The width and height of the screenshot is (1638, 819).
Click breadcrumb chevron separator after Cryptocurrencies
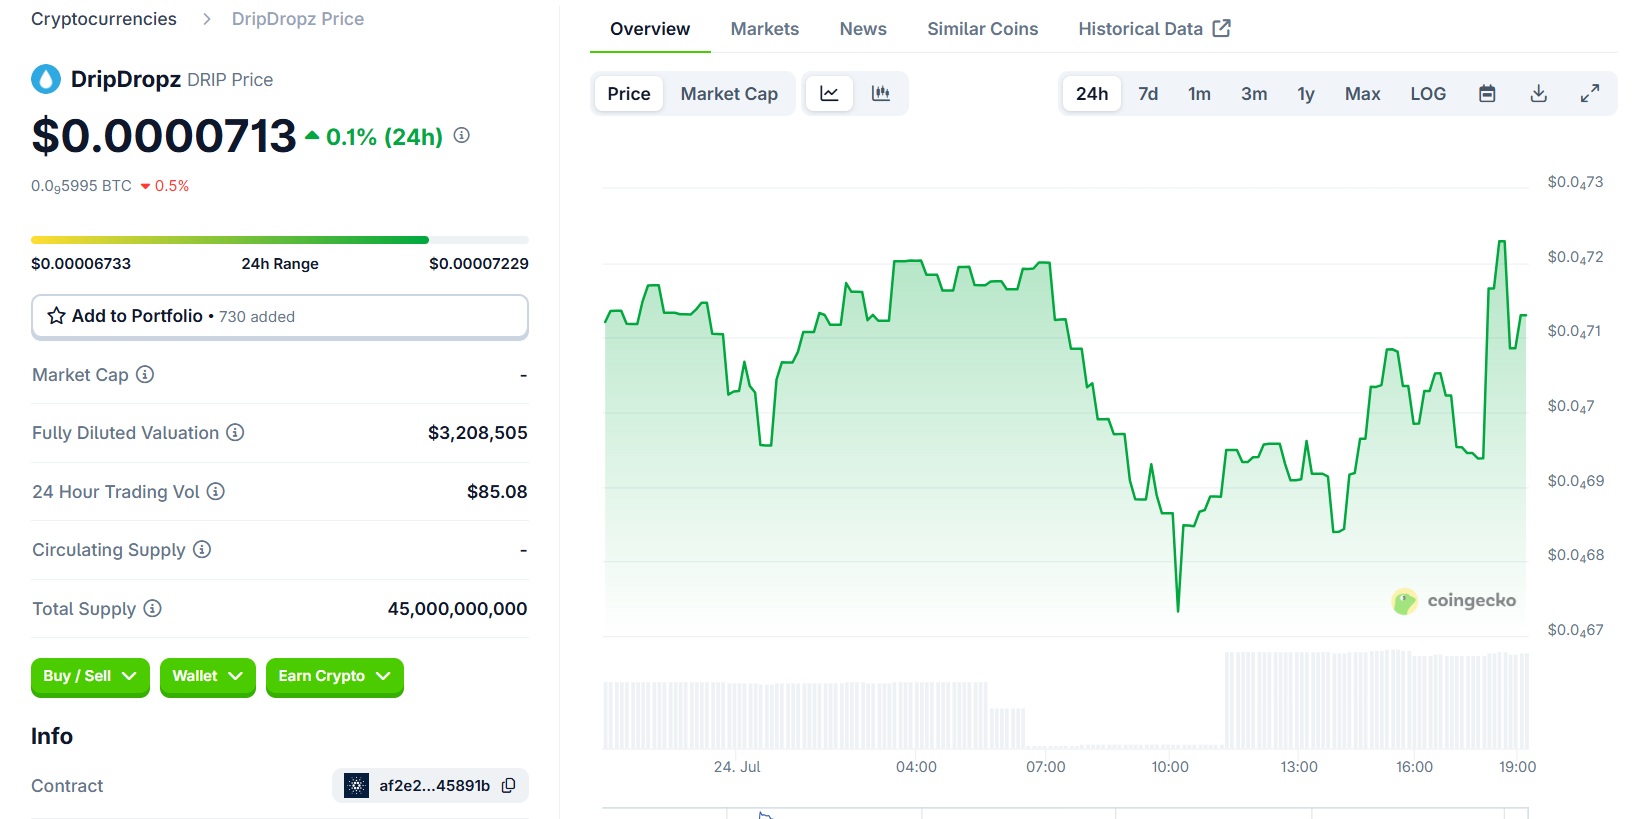207,19
